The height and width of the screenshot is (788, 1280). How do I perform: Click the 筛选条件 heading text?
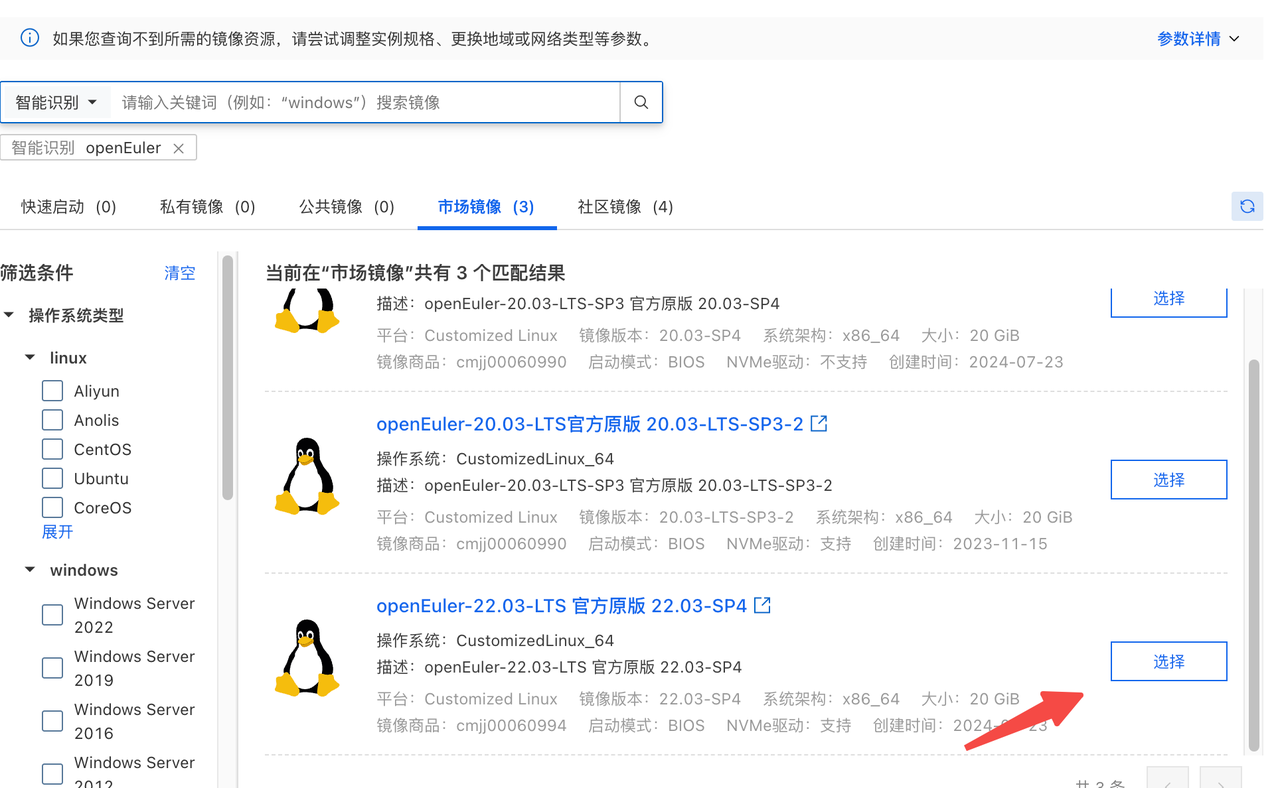point(37,272)
